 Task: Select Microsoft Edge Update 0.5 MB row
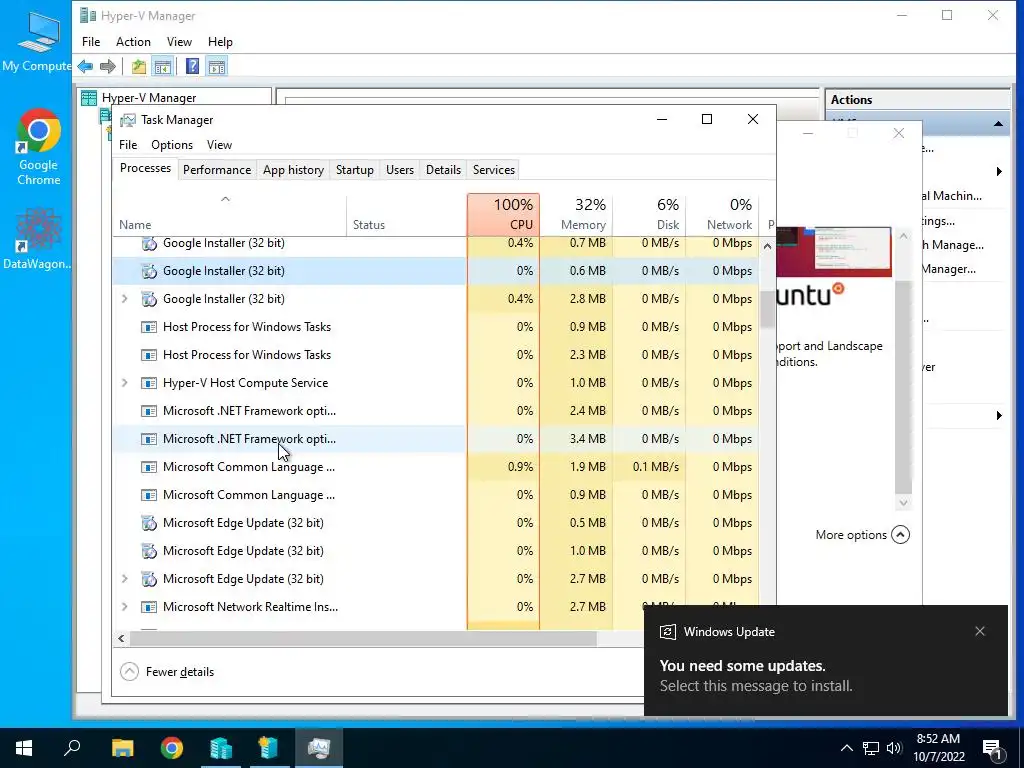pos(436,523)
